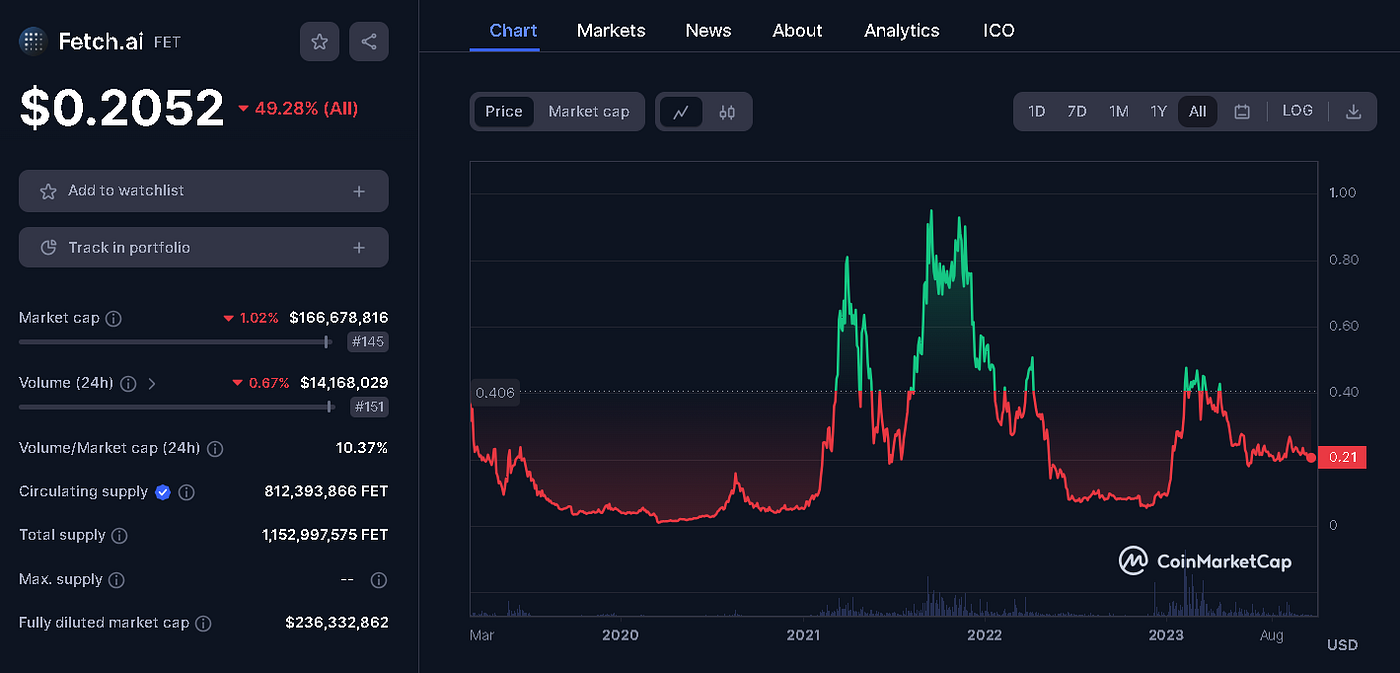Open the News tab
1400x673 pixels.
(708, 31)
